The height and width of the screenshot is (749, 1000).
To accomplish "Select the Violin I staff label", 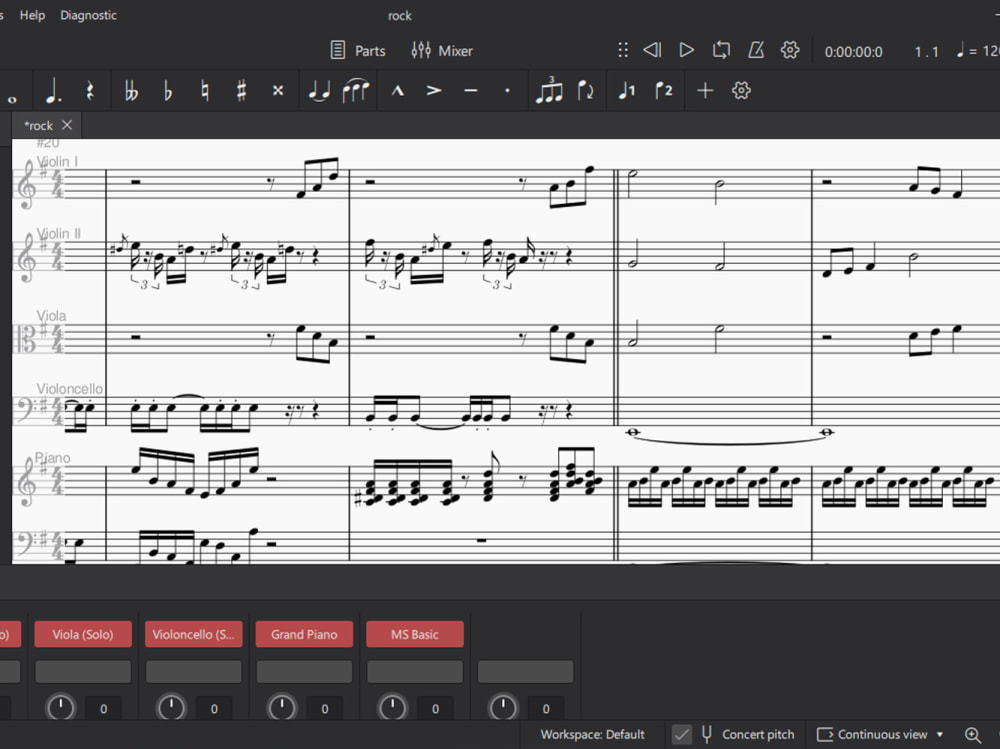I will [57, 161].
